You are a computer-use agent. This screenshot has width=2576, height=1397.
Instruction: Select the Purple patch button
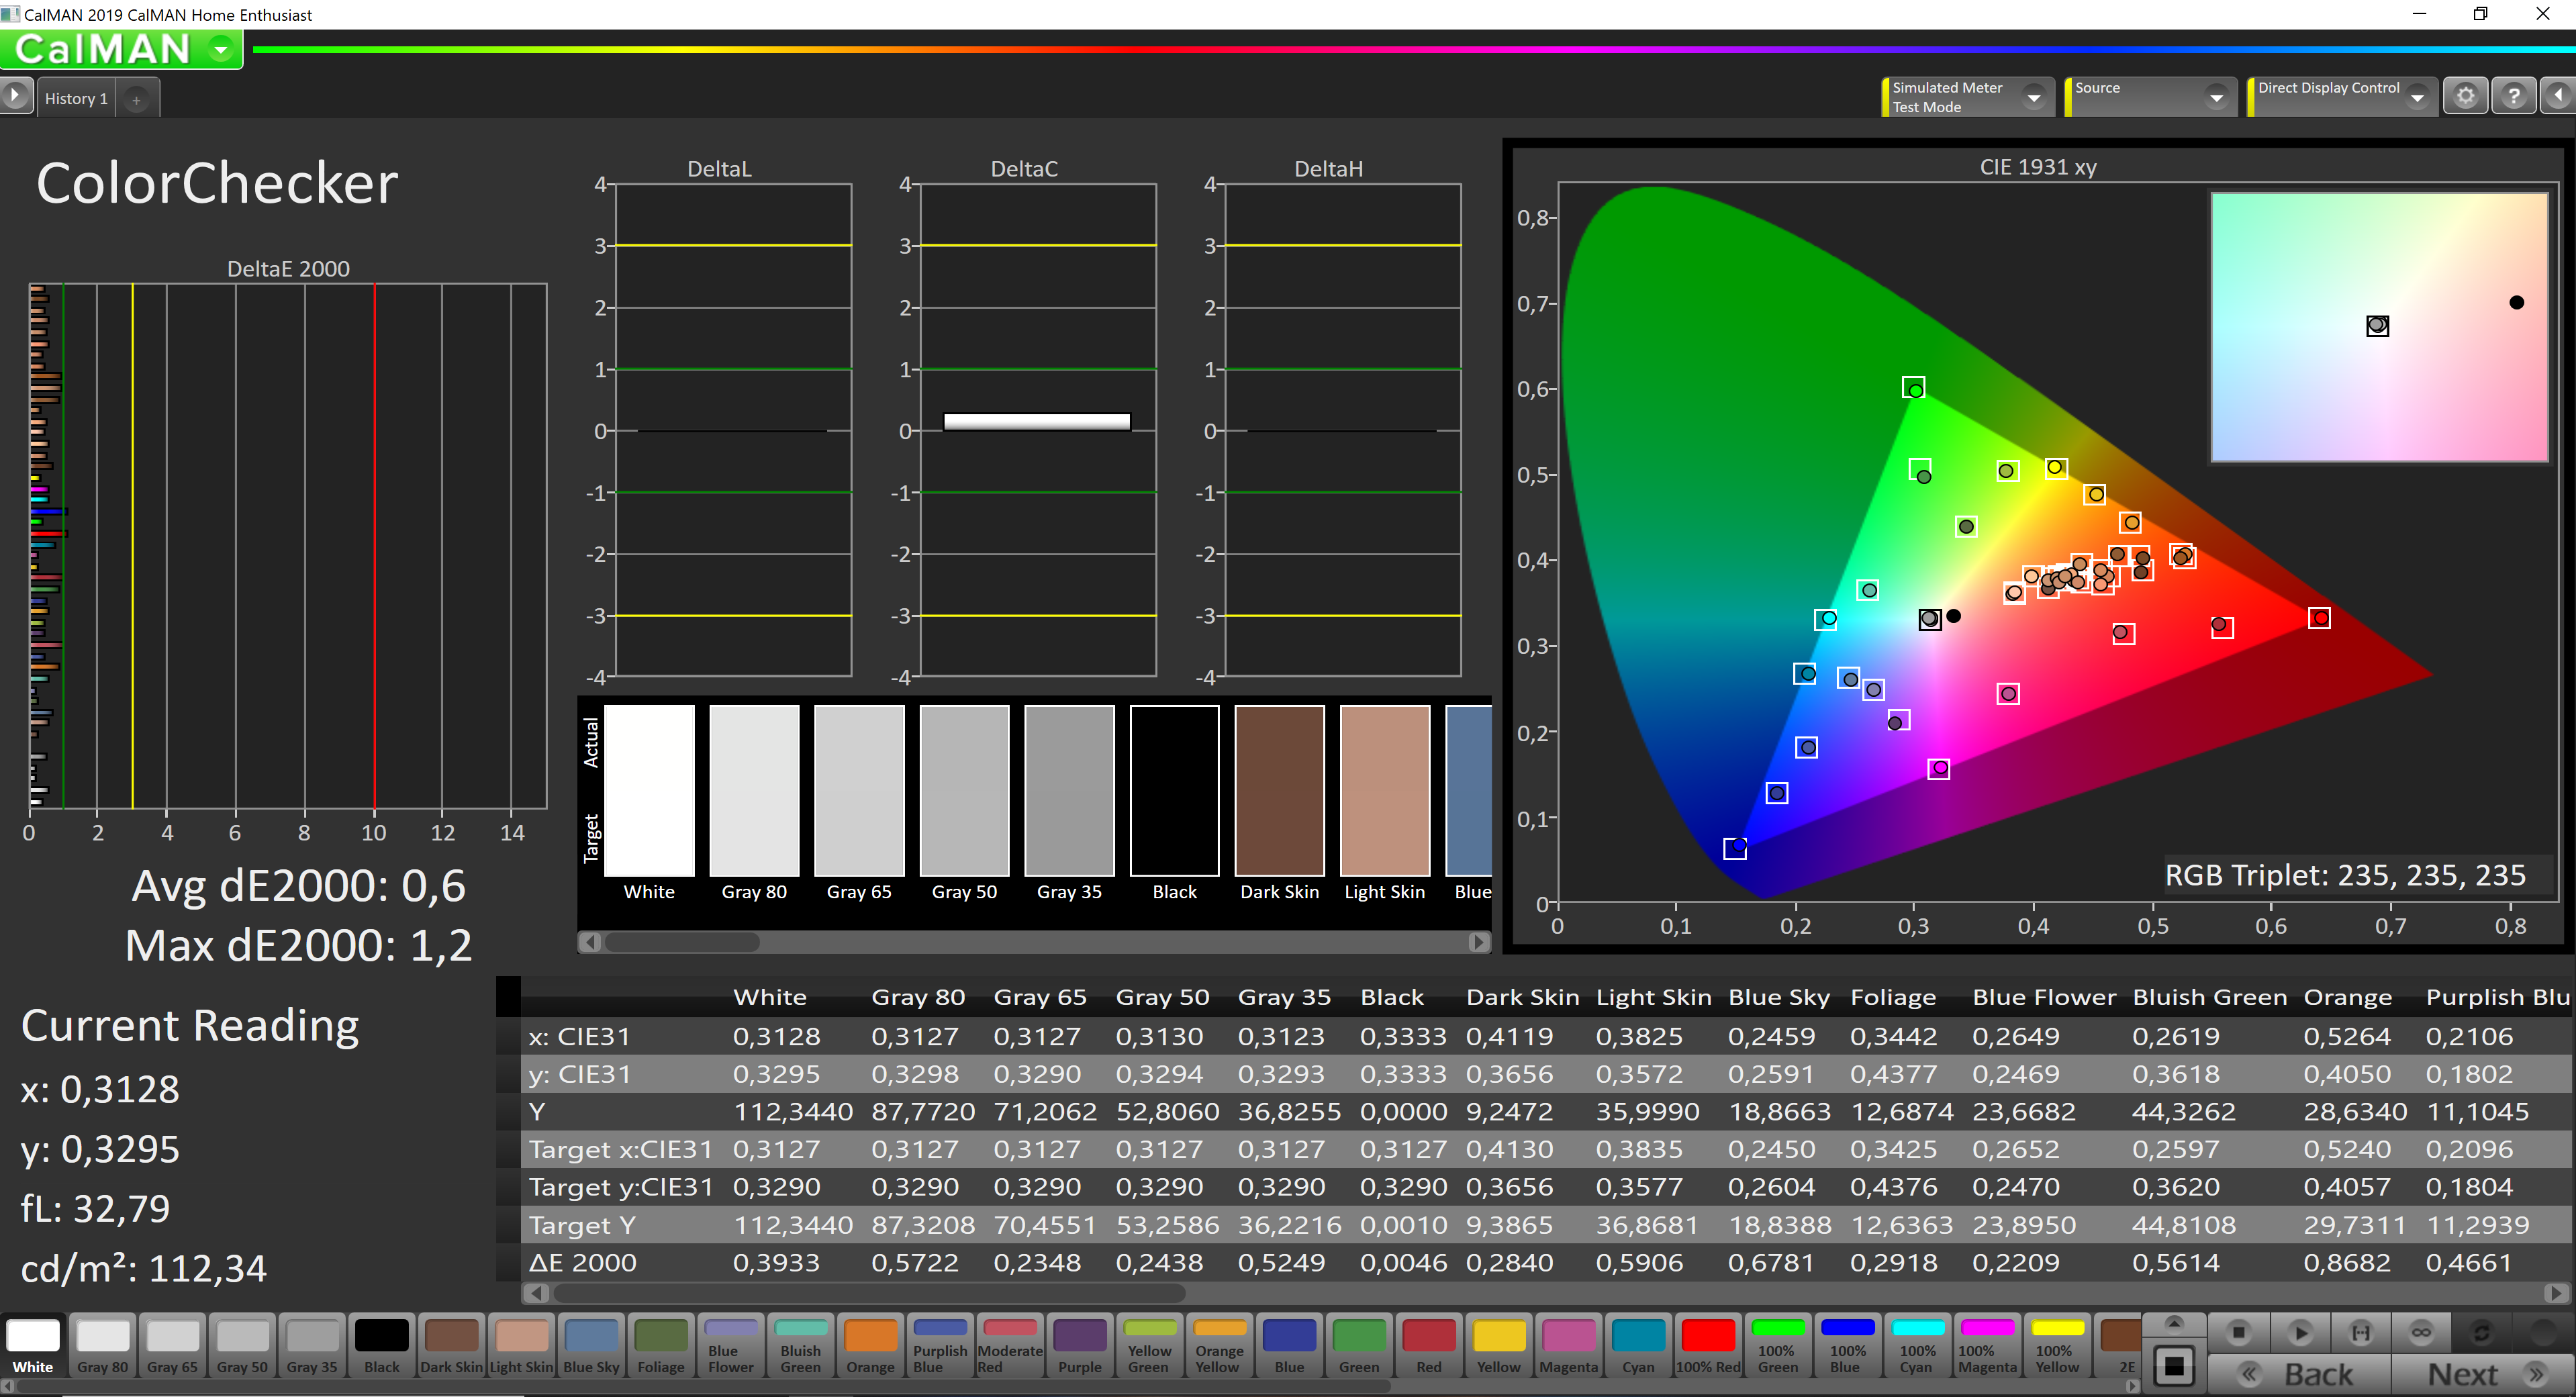pos(1080,1345)
